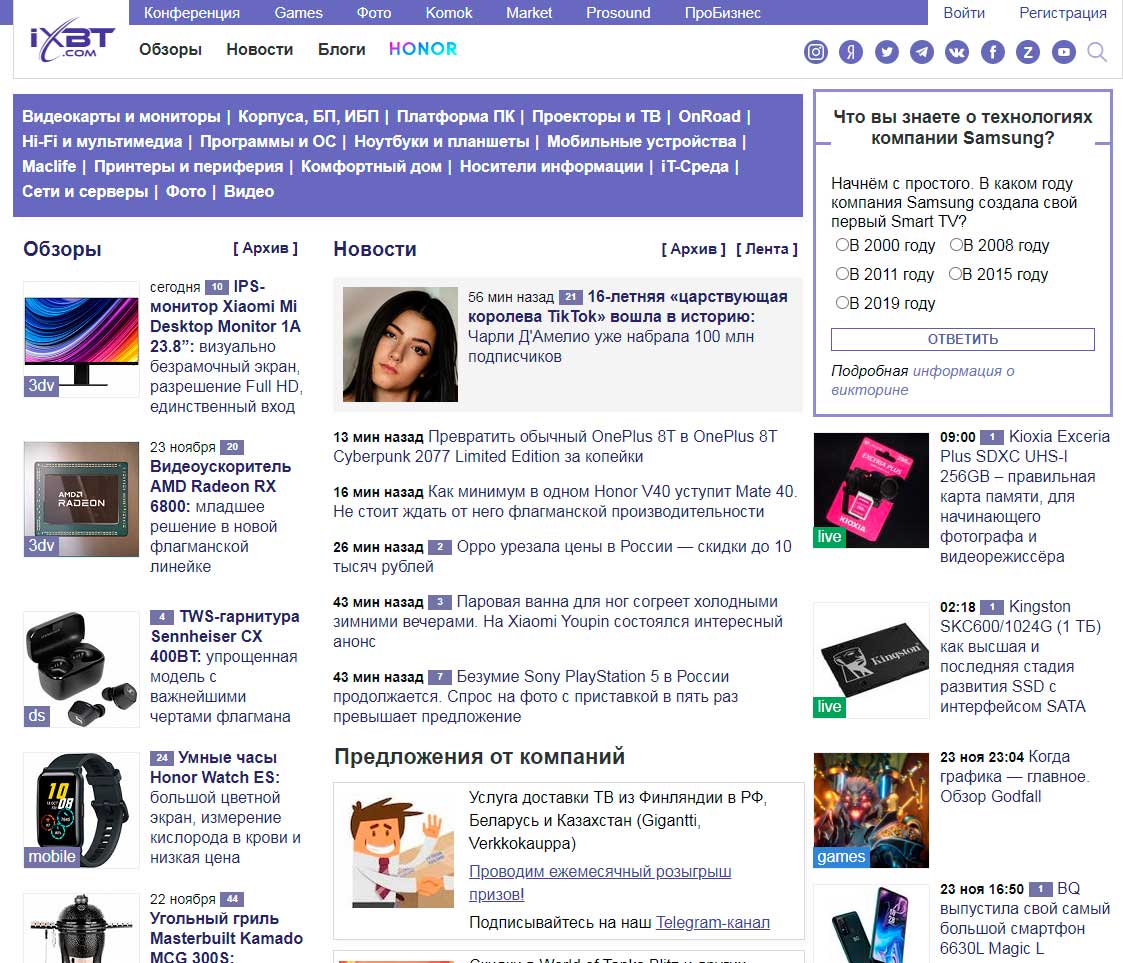
Task: Click the Войти login link
Action: coord(964,13)
